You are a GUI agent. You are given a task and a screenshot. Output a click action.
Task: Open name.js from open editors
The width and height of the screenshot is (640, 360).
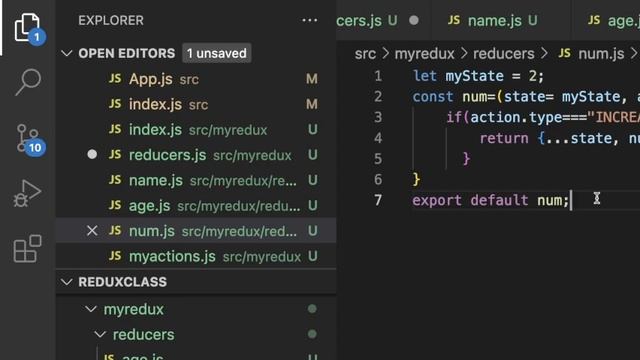[196, 180]
